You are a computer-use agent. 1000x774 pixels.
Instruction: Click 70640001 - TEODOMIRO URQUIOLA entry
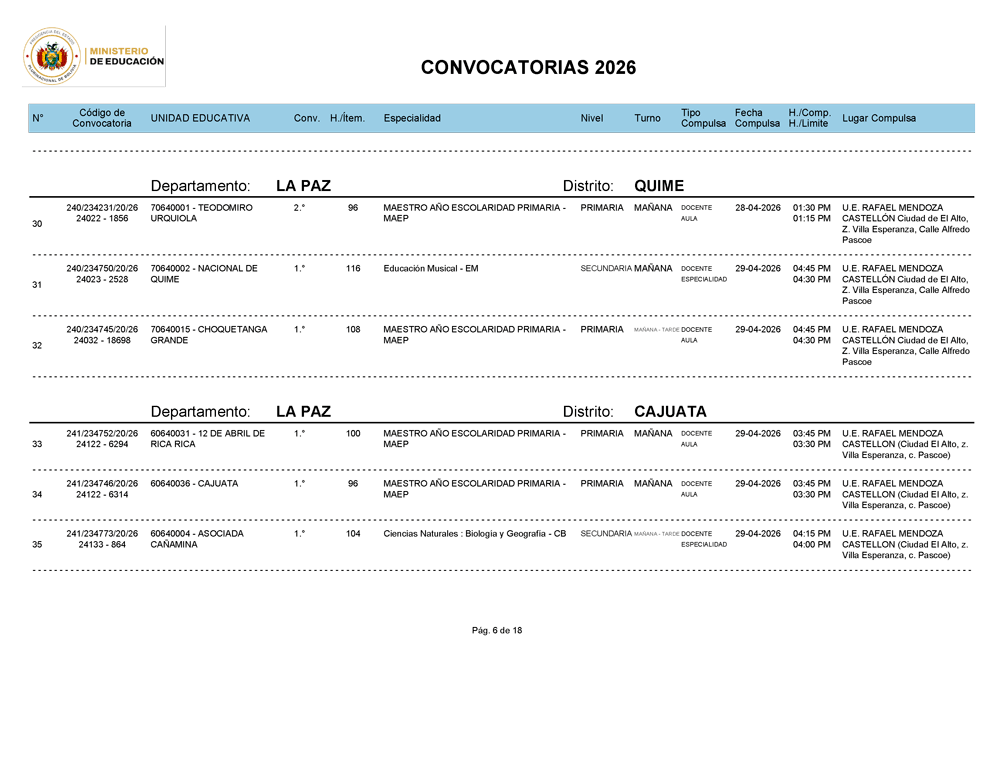202,213
